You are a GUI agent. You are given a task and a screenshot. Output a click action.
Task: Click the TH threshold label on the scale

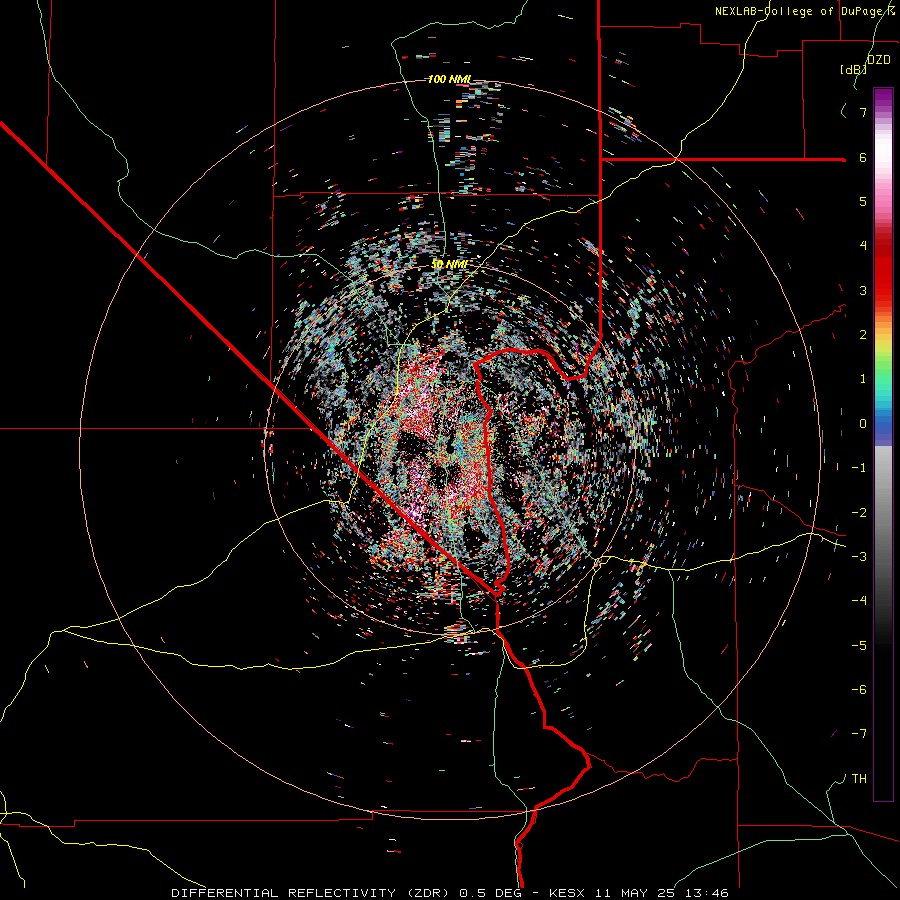pyautogui.click(x=859, y=778)
